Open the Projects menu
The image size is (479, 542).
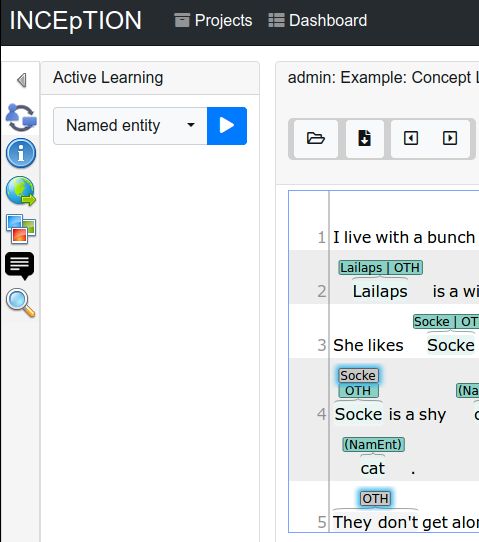pyautogui.click(x=213, y=20)
